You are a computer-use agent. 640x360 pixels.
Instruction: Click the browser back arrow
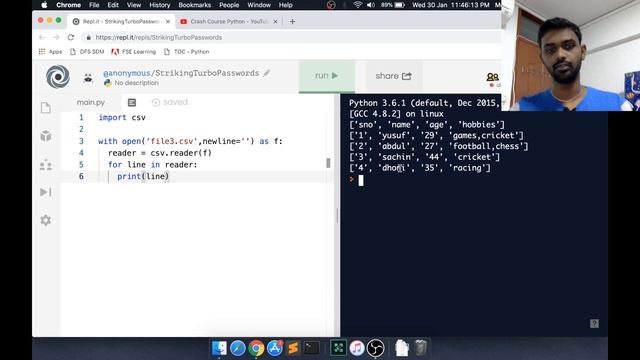click(42, 37)
